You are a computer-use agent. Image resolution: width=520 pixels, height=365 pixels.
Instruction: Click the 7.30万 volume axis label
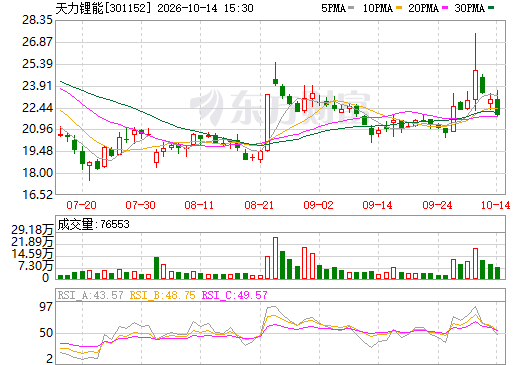[x=35, y=266]
